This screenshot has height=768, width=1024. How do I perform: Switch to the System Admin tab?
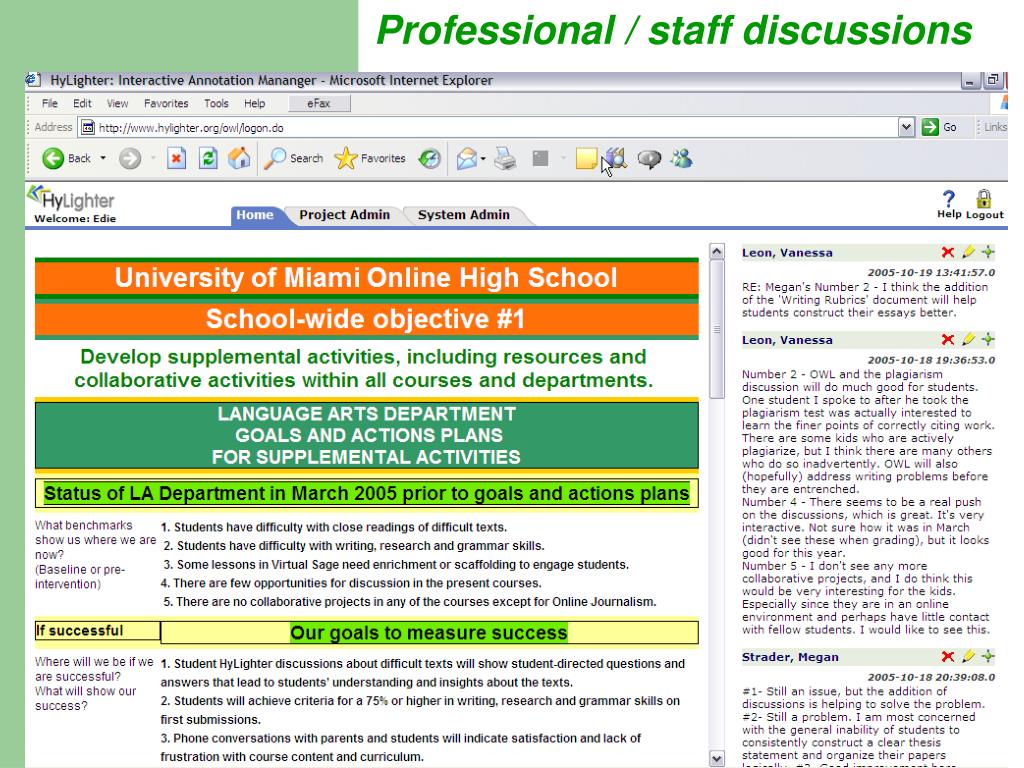pos(464,215)
